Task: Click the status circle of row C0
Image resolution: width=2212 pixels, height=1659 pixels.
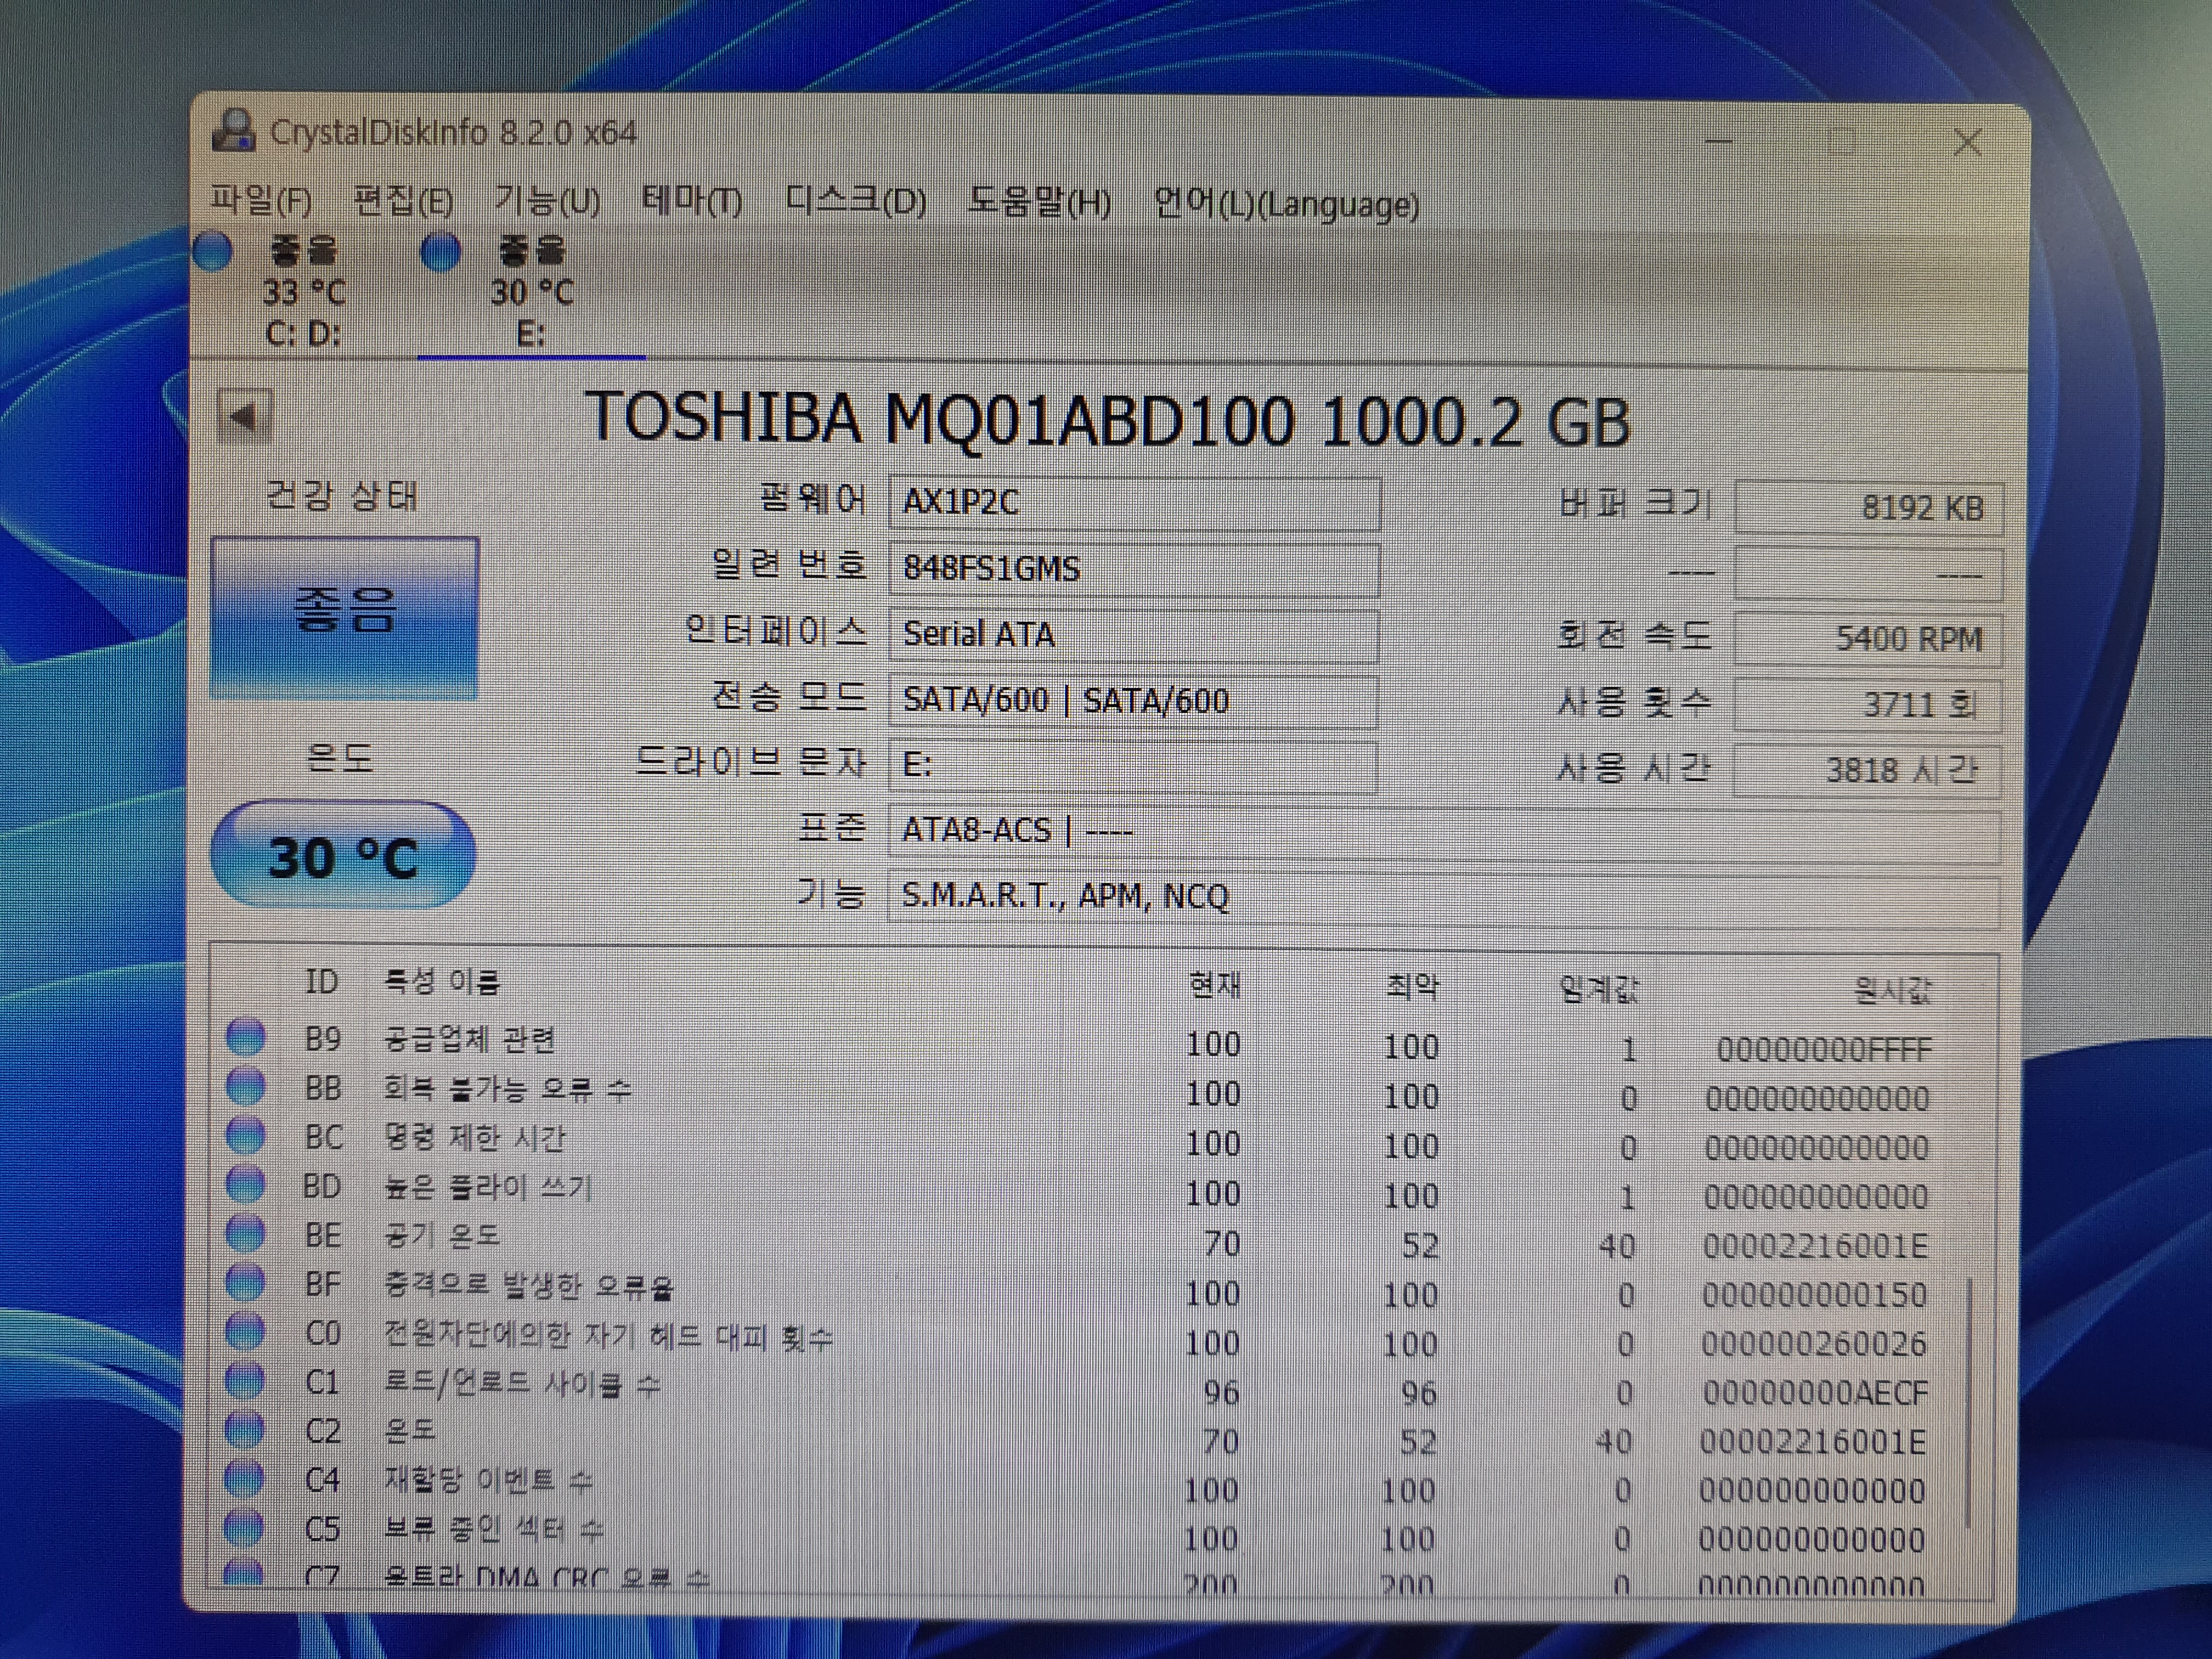Action: pyautogui.click(x=245, y=1331)
